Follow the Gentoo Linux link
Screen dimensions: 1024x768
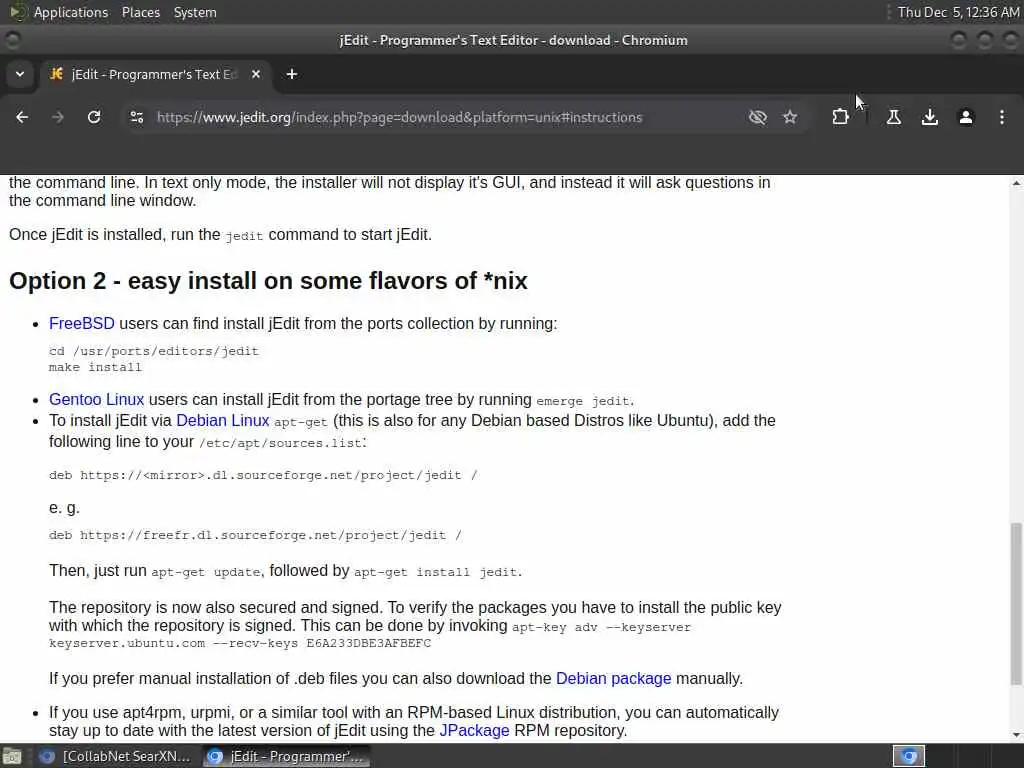pyautogui.click(x=97, y=399)
